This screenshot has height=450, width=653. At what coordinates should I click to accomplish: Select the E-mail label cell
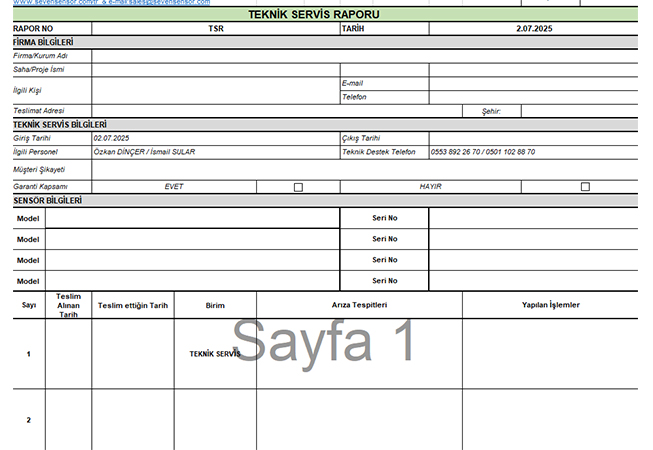tap(384, 84)
